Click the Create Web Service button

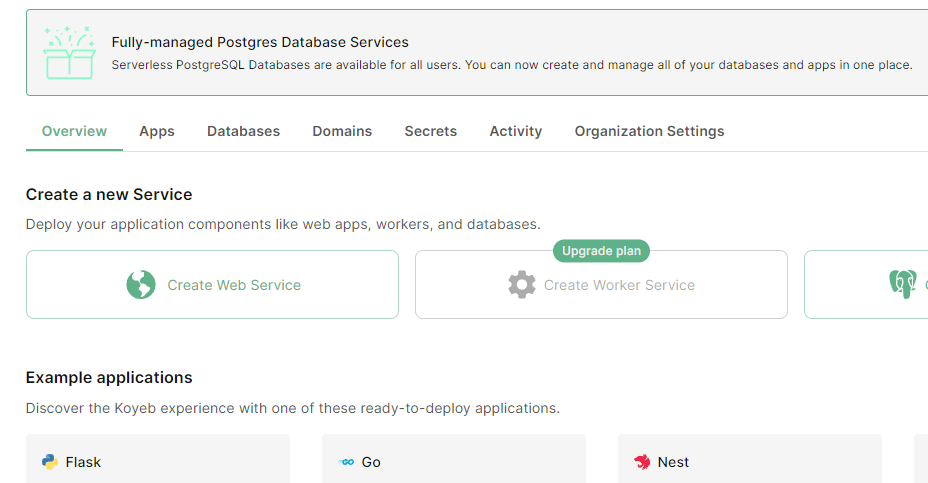tap(234, 285)
